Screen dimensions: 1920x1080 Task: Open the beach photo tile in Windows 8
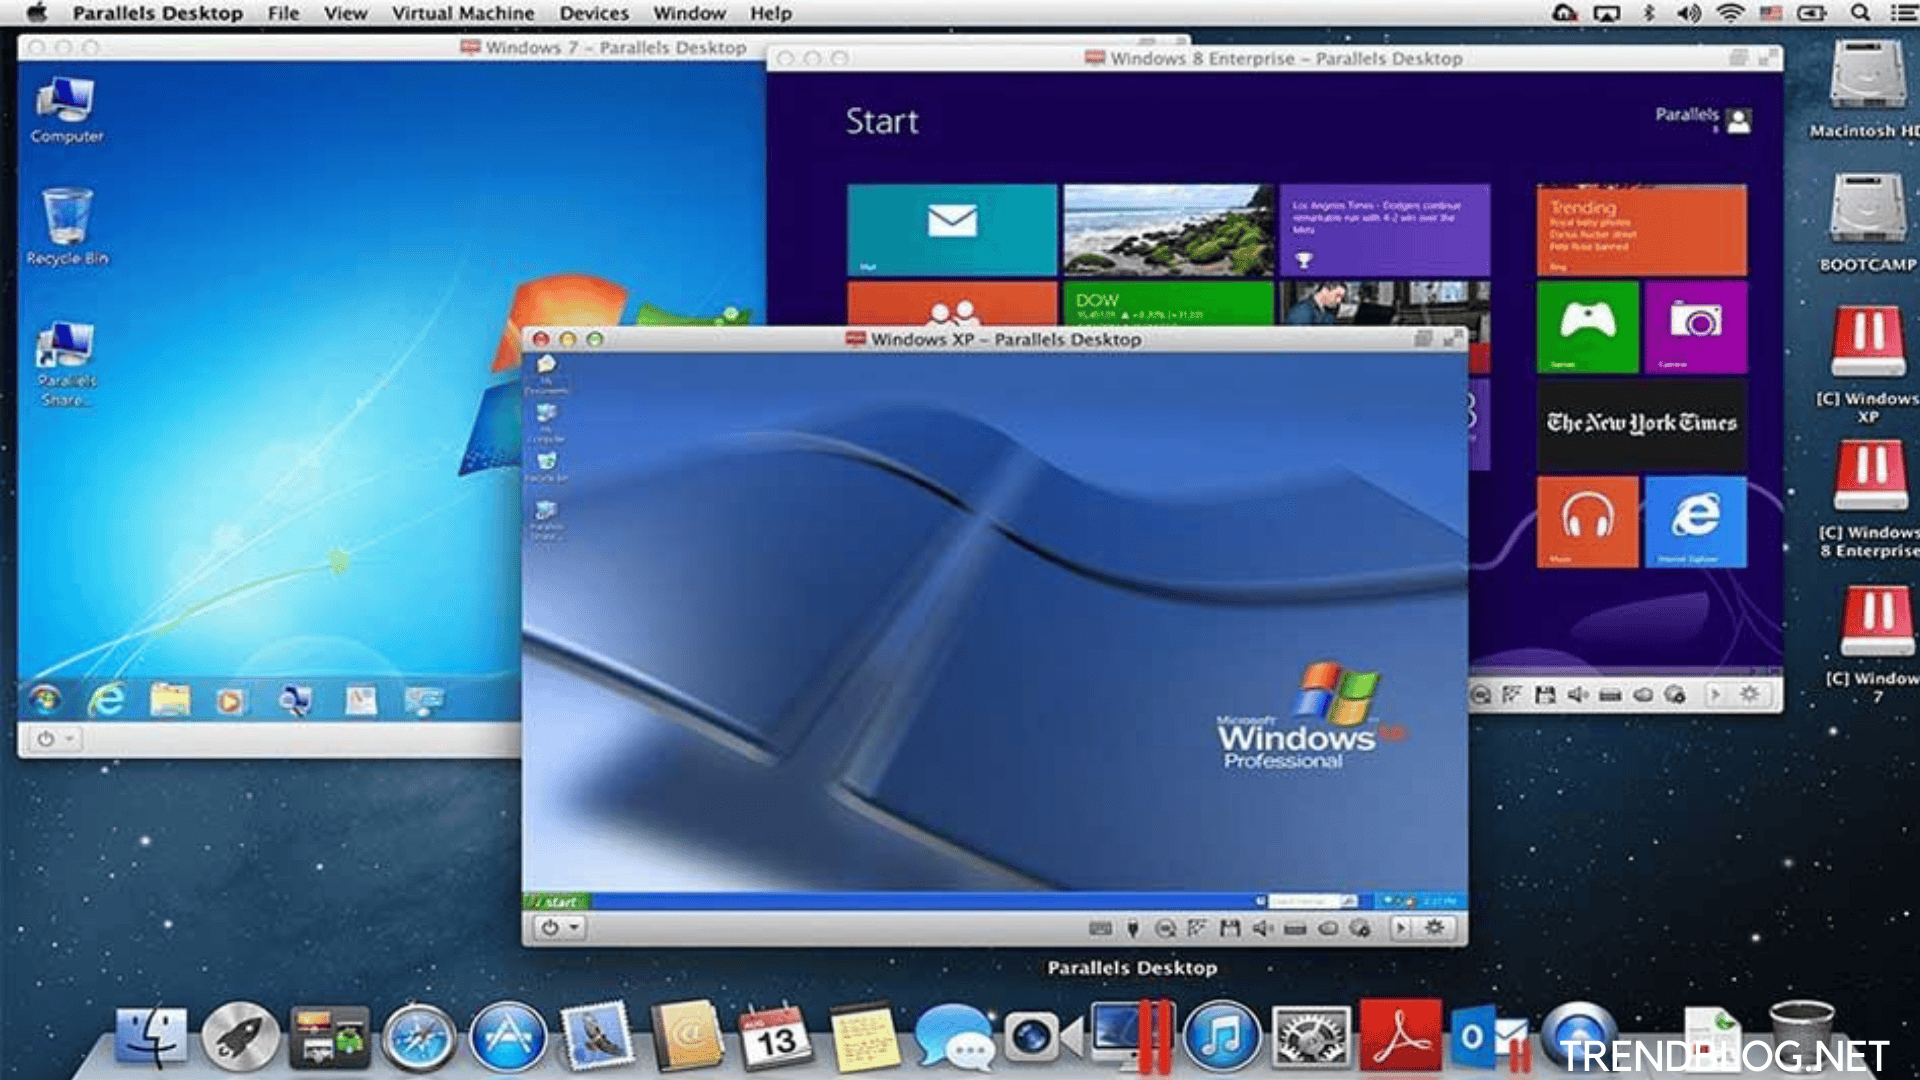pos(1168,229)
